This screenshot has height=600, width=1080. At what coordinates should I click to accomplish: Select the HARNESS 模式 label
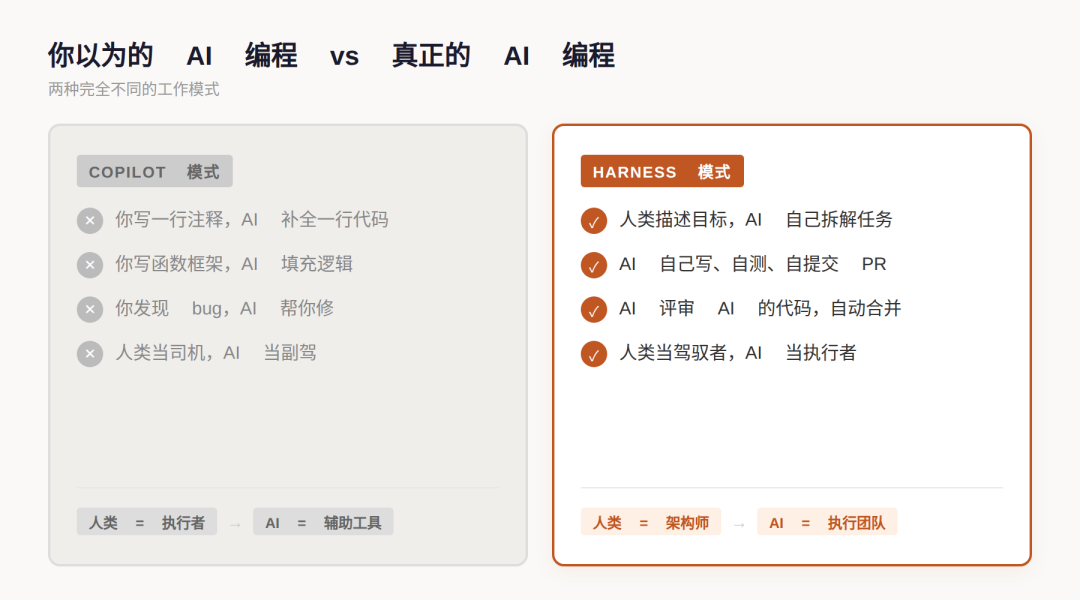point(662,171)
